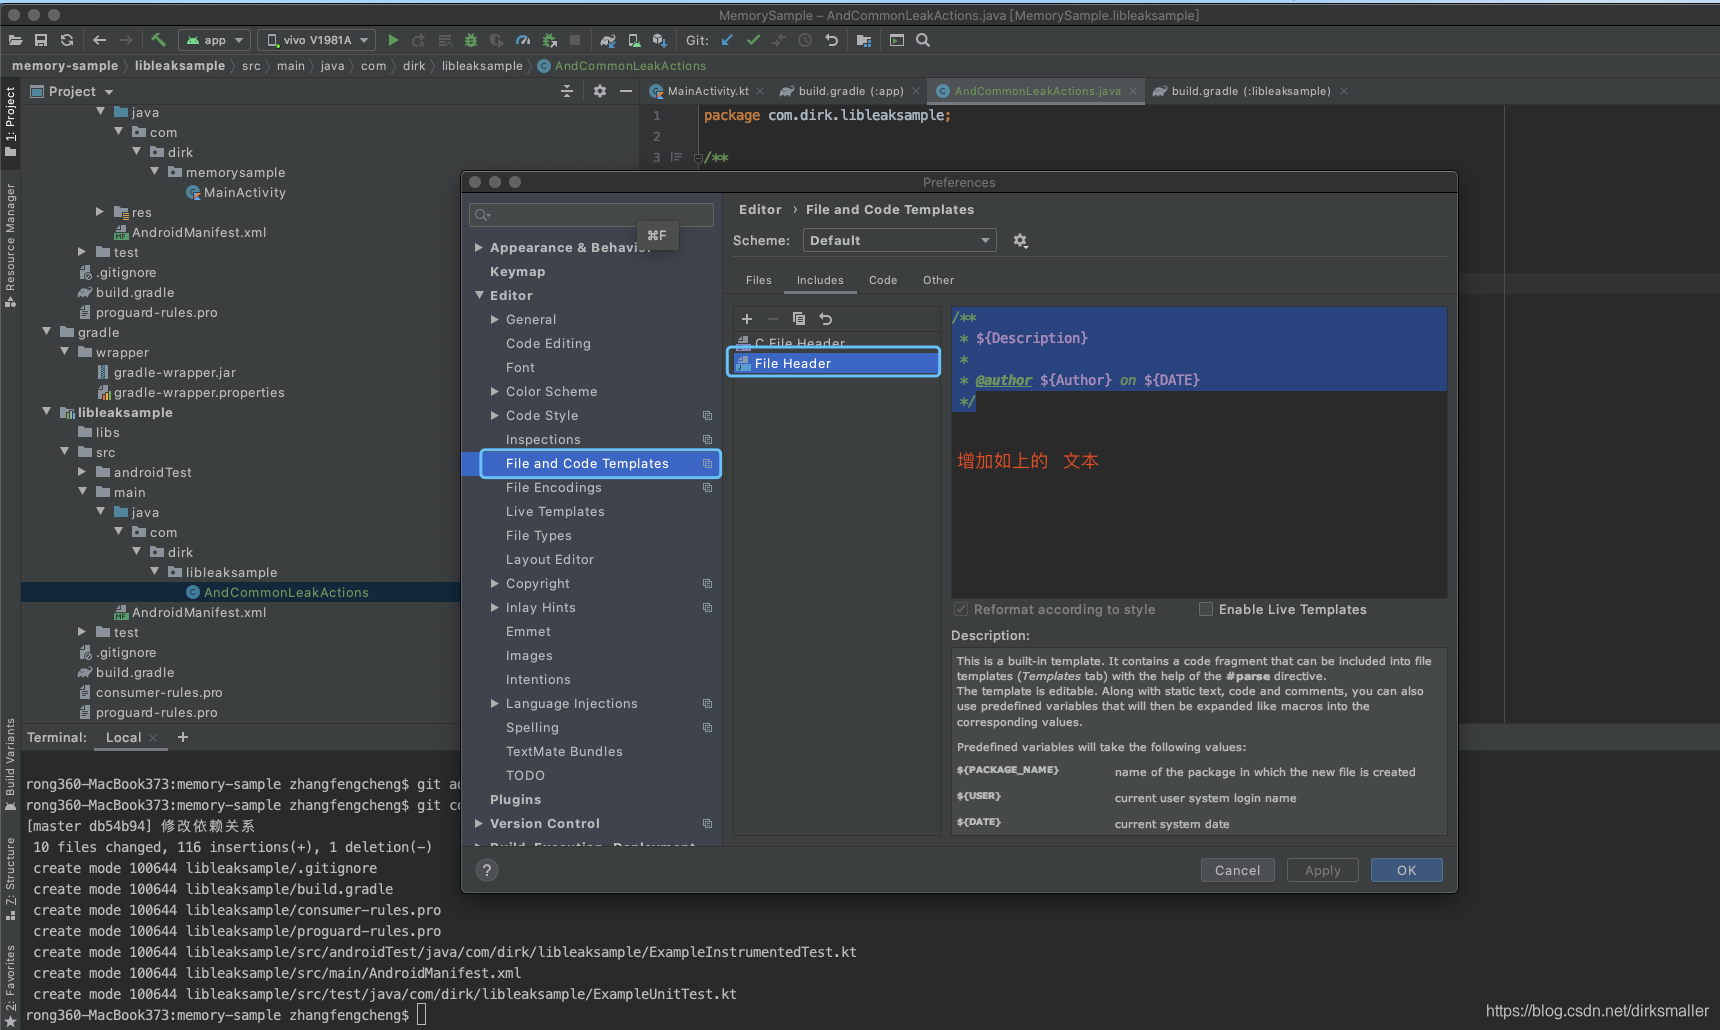Click the Copy Template icon
Viewport: 1720px width, 1030px height.
pyautogui.click(x=798, y=319)
